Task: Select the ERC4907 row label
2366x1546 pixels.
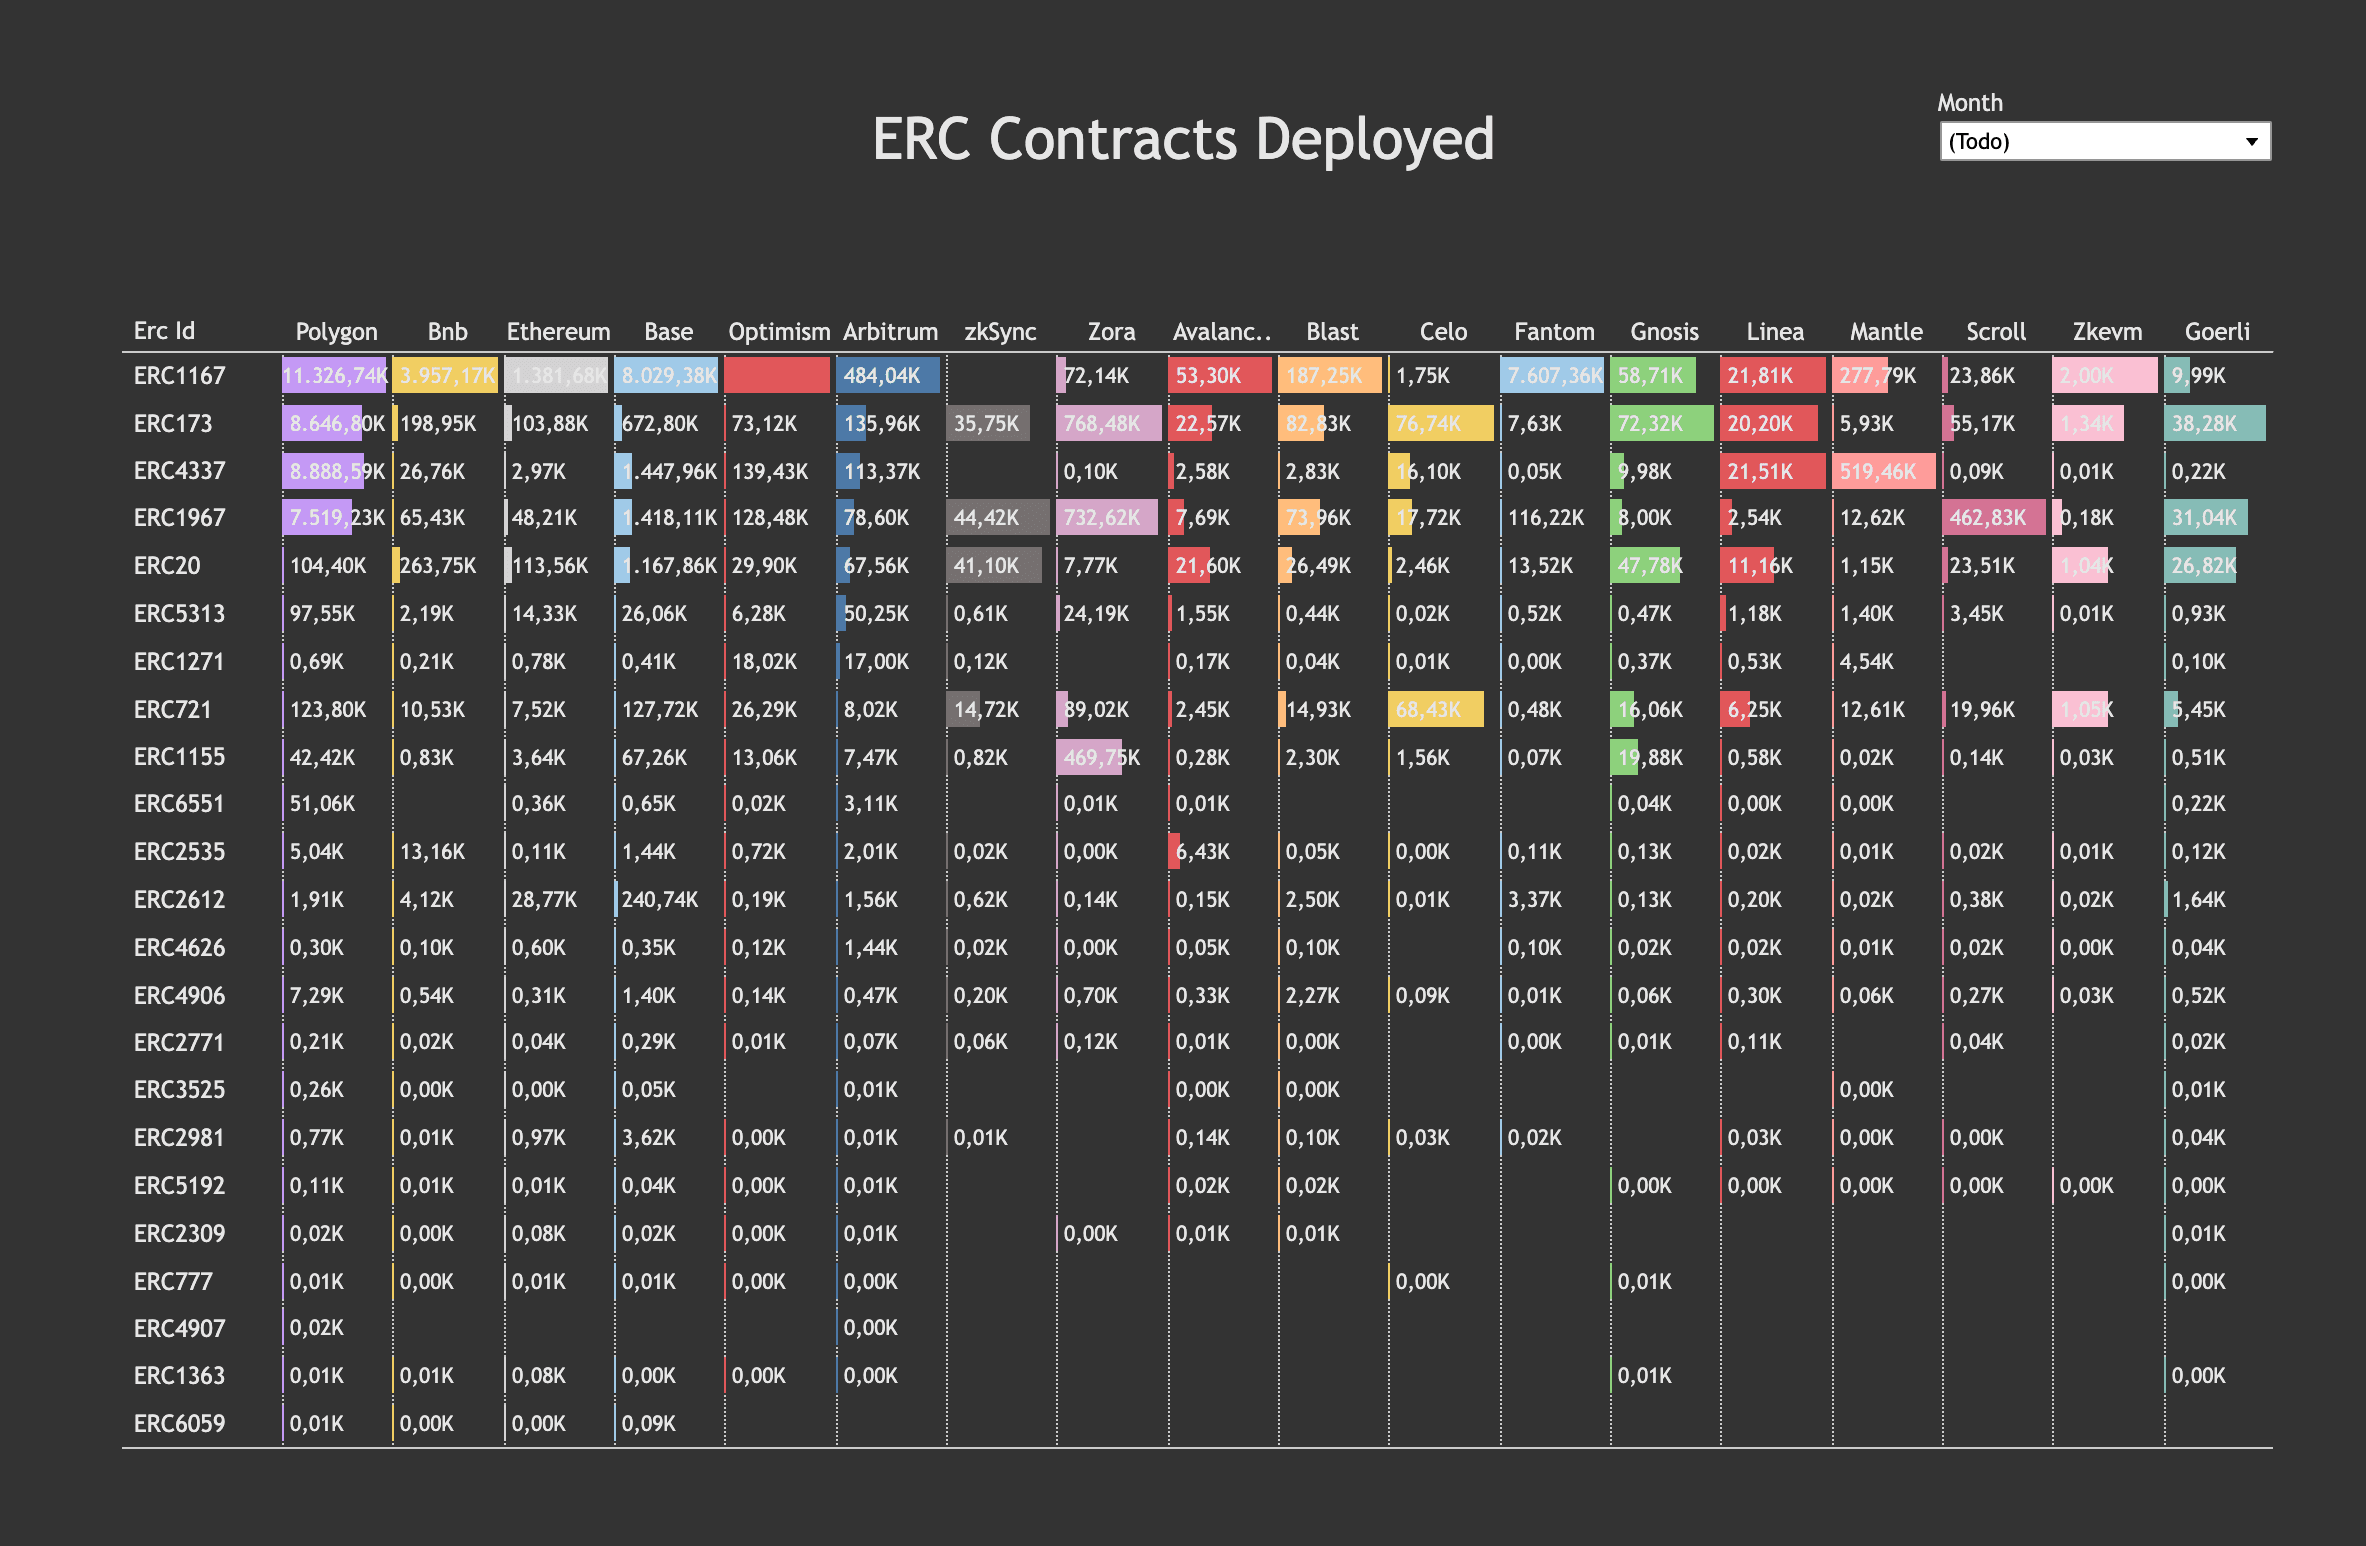Action: pyautogui.click(x=180, y=1329)
